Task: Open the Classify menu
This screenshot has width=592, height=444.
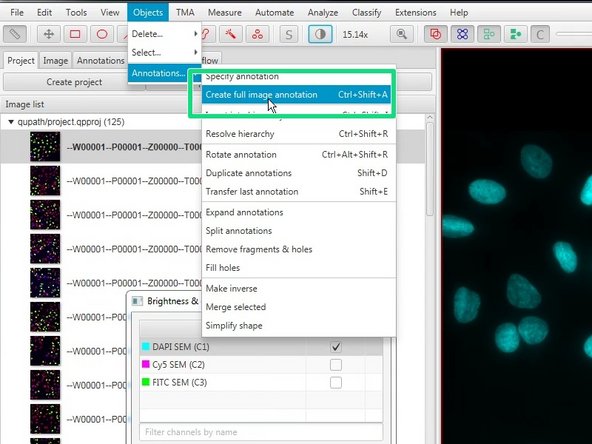Action: click(367, 12)
